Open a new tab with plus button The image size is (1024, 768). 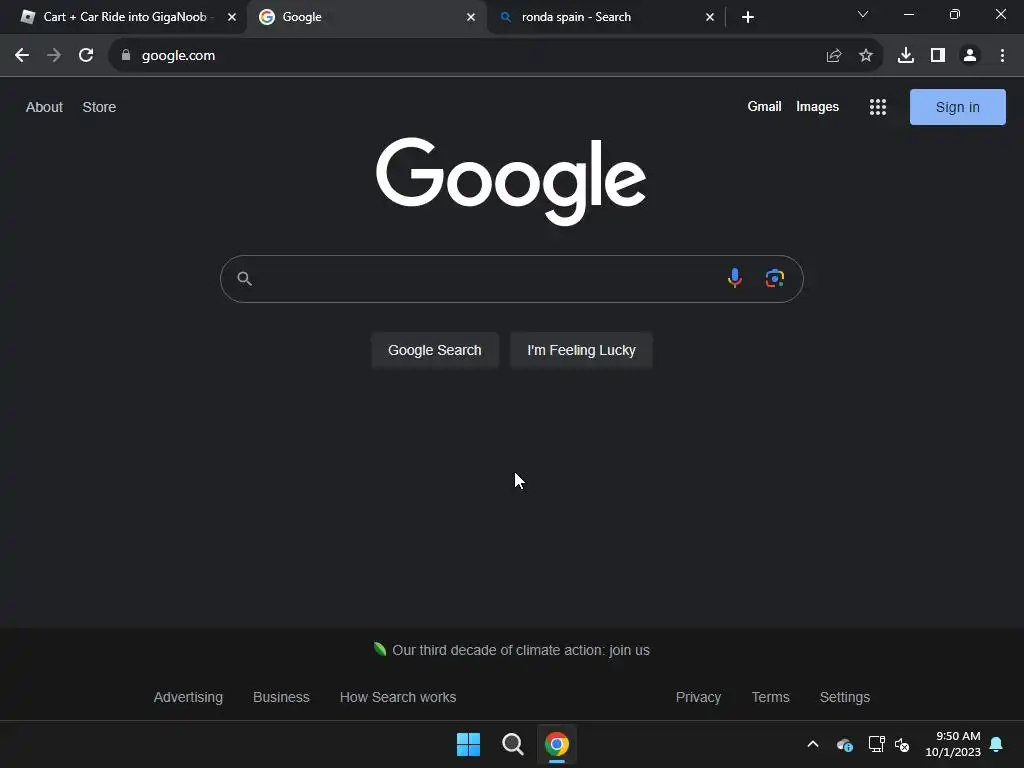(748, 17)
